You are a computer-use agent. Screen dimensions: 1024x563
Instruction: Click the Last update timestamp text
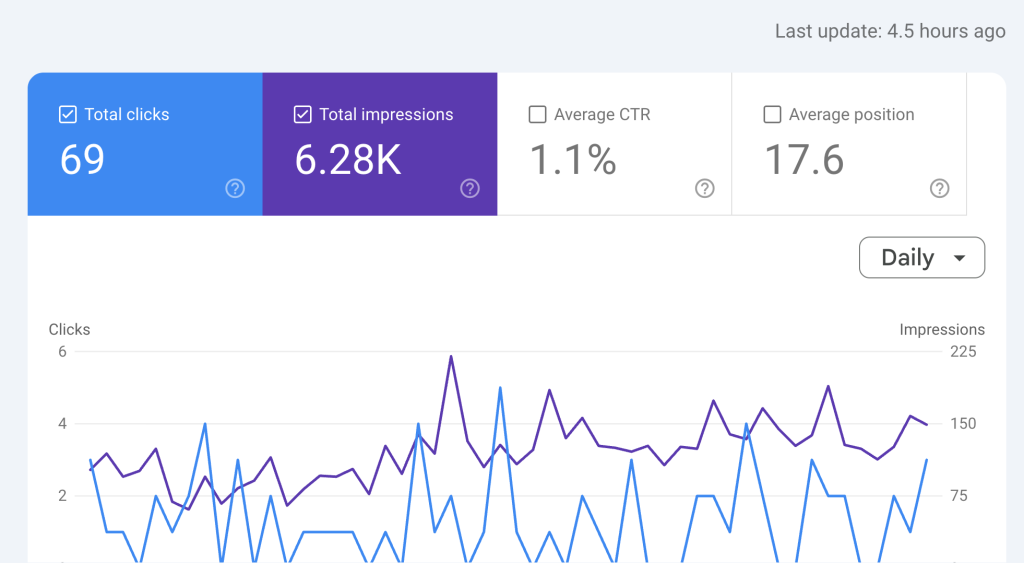(890, 31)
